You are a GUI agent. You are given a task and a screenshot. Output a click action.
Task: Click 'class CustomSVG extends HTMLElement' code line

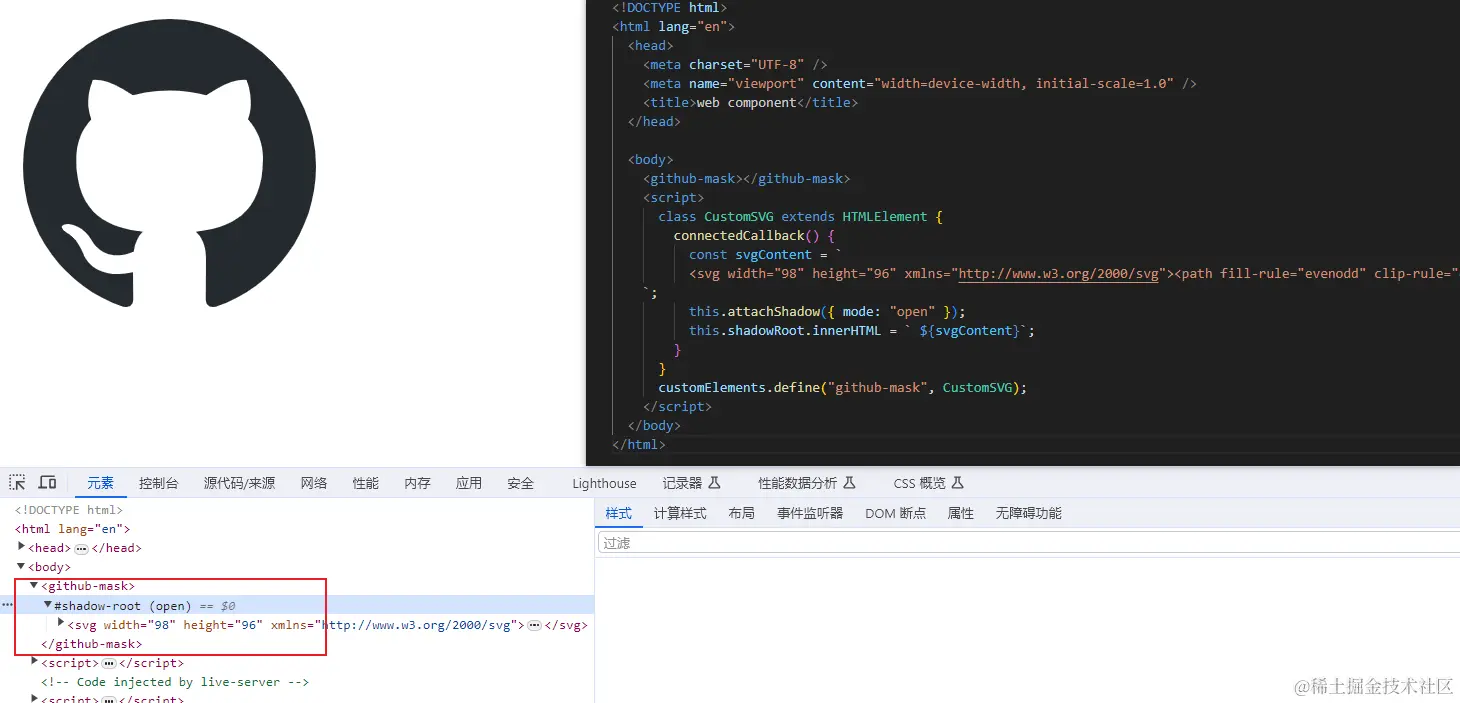click(x=800, y=216)
